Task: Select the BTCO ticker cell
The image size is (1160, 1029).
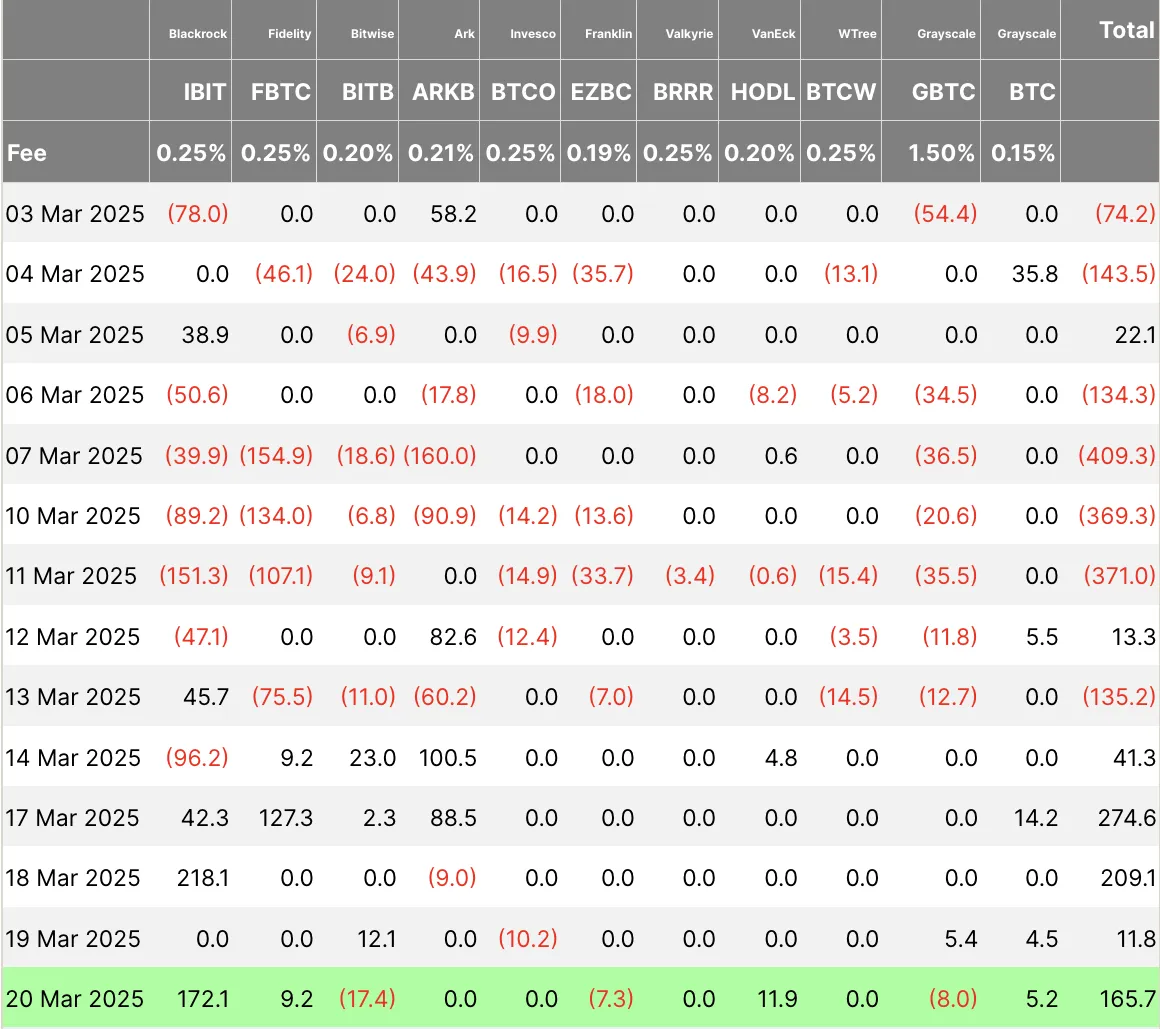Action: [522, 92]
